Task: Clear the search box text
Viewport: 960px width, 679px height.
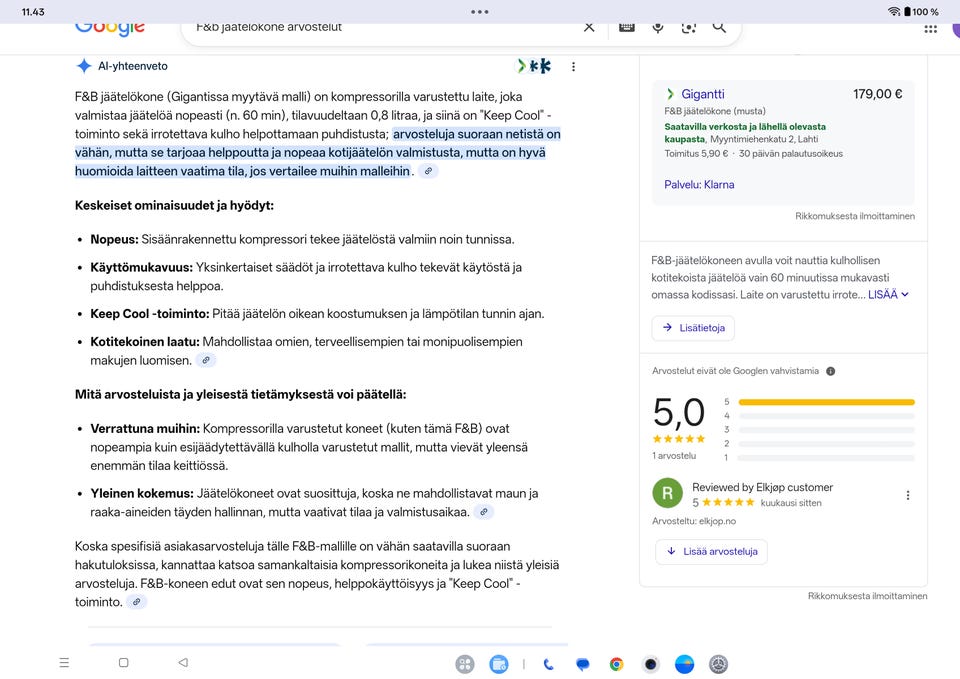Action: [589, 27]
